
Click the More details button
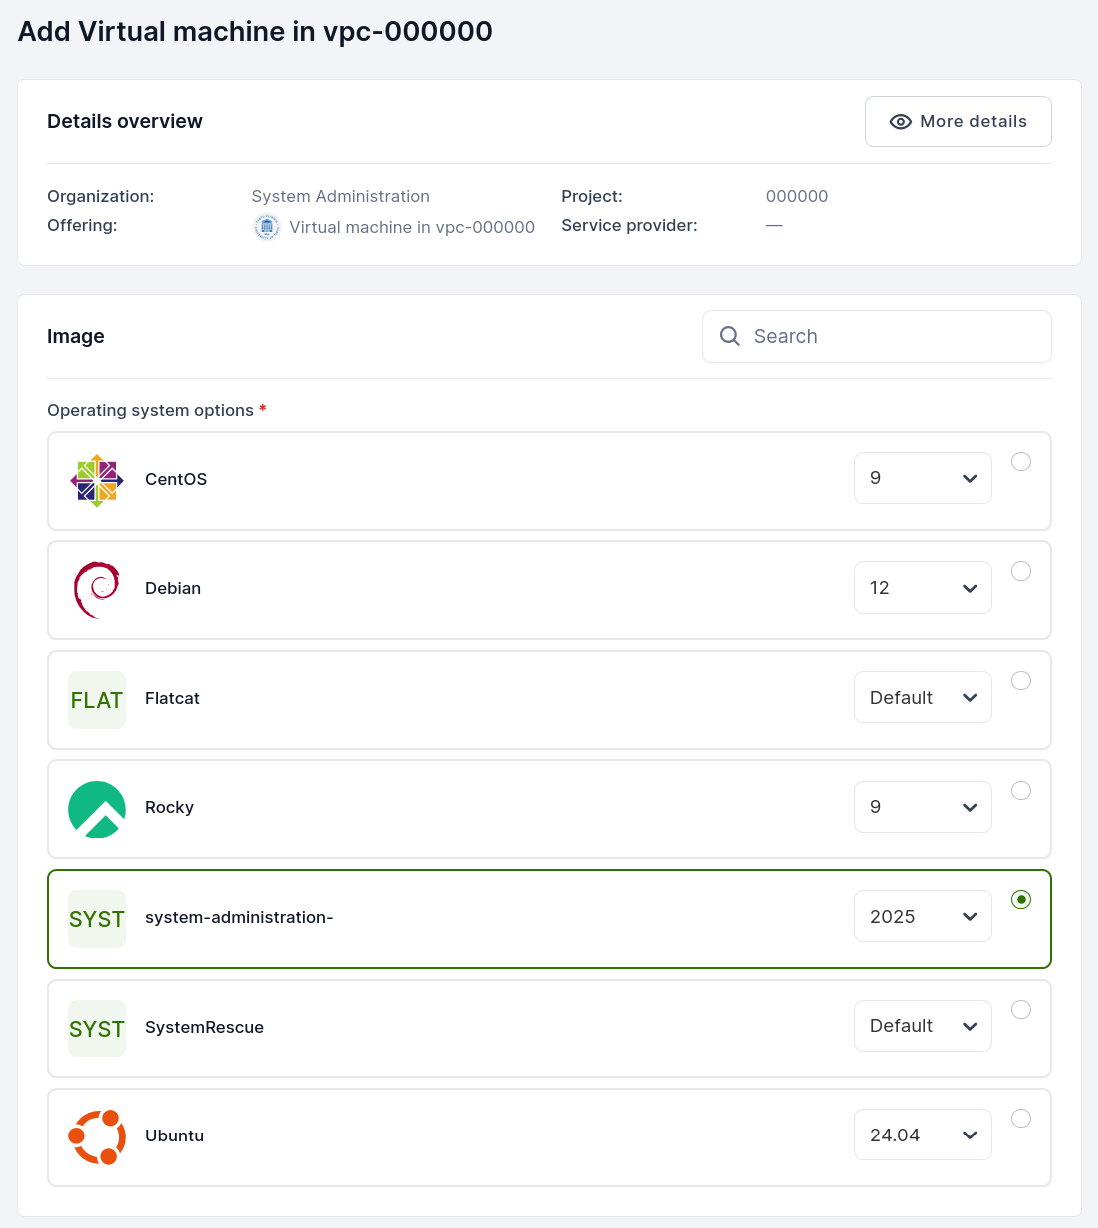point(957,122)
